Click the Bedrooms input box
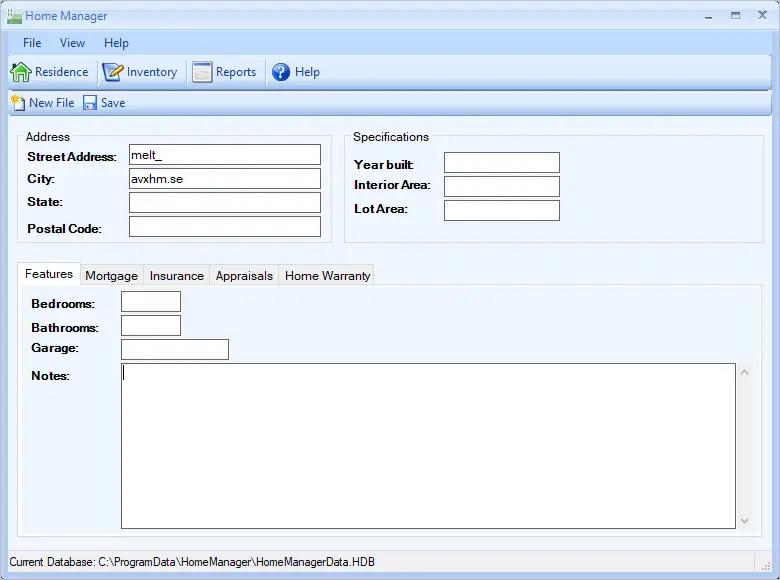780x580 pixels. (x=150, y=302)
